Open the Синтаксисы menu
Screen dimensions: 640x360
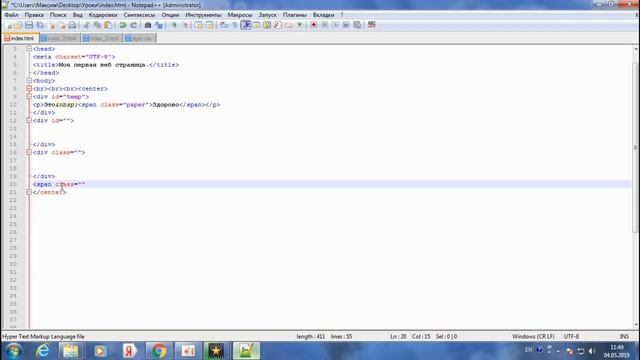click(x=139, y=15)
